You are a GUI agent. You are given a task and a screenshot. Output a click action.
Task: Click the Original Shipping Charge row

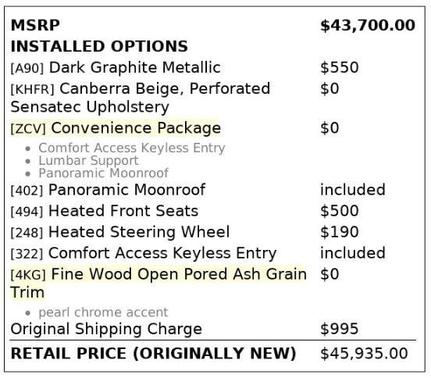click(x=213, y=329)
